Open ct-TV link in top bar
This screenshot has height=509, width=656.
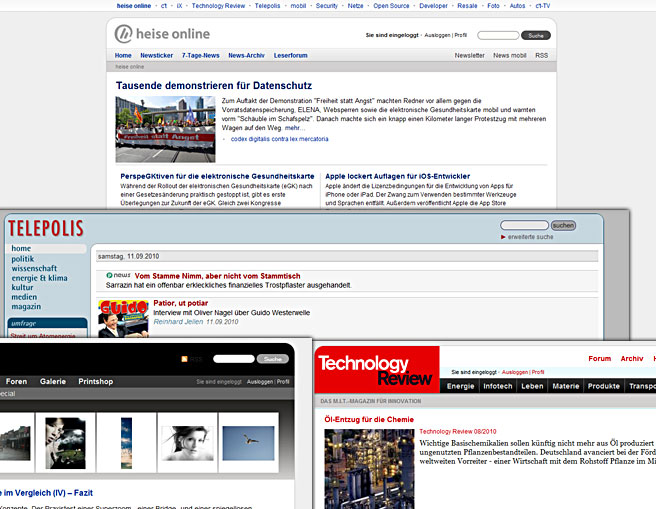[x=543, y=6]
